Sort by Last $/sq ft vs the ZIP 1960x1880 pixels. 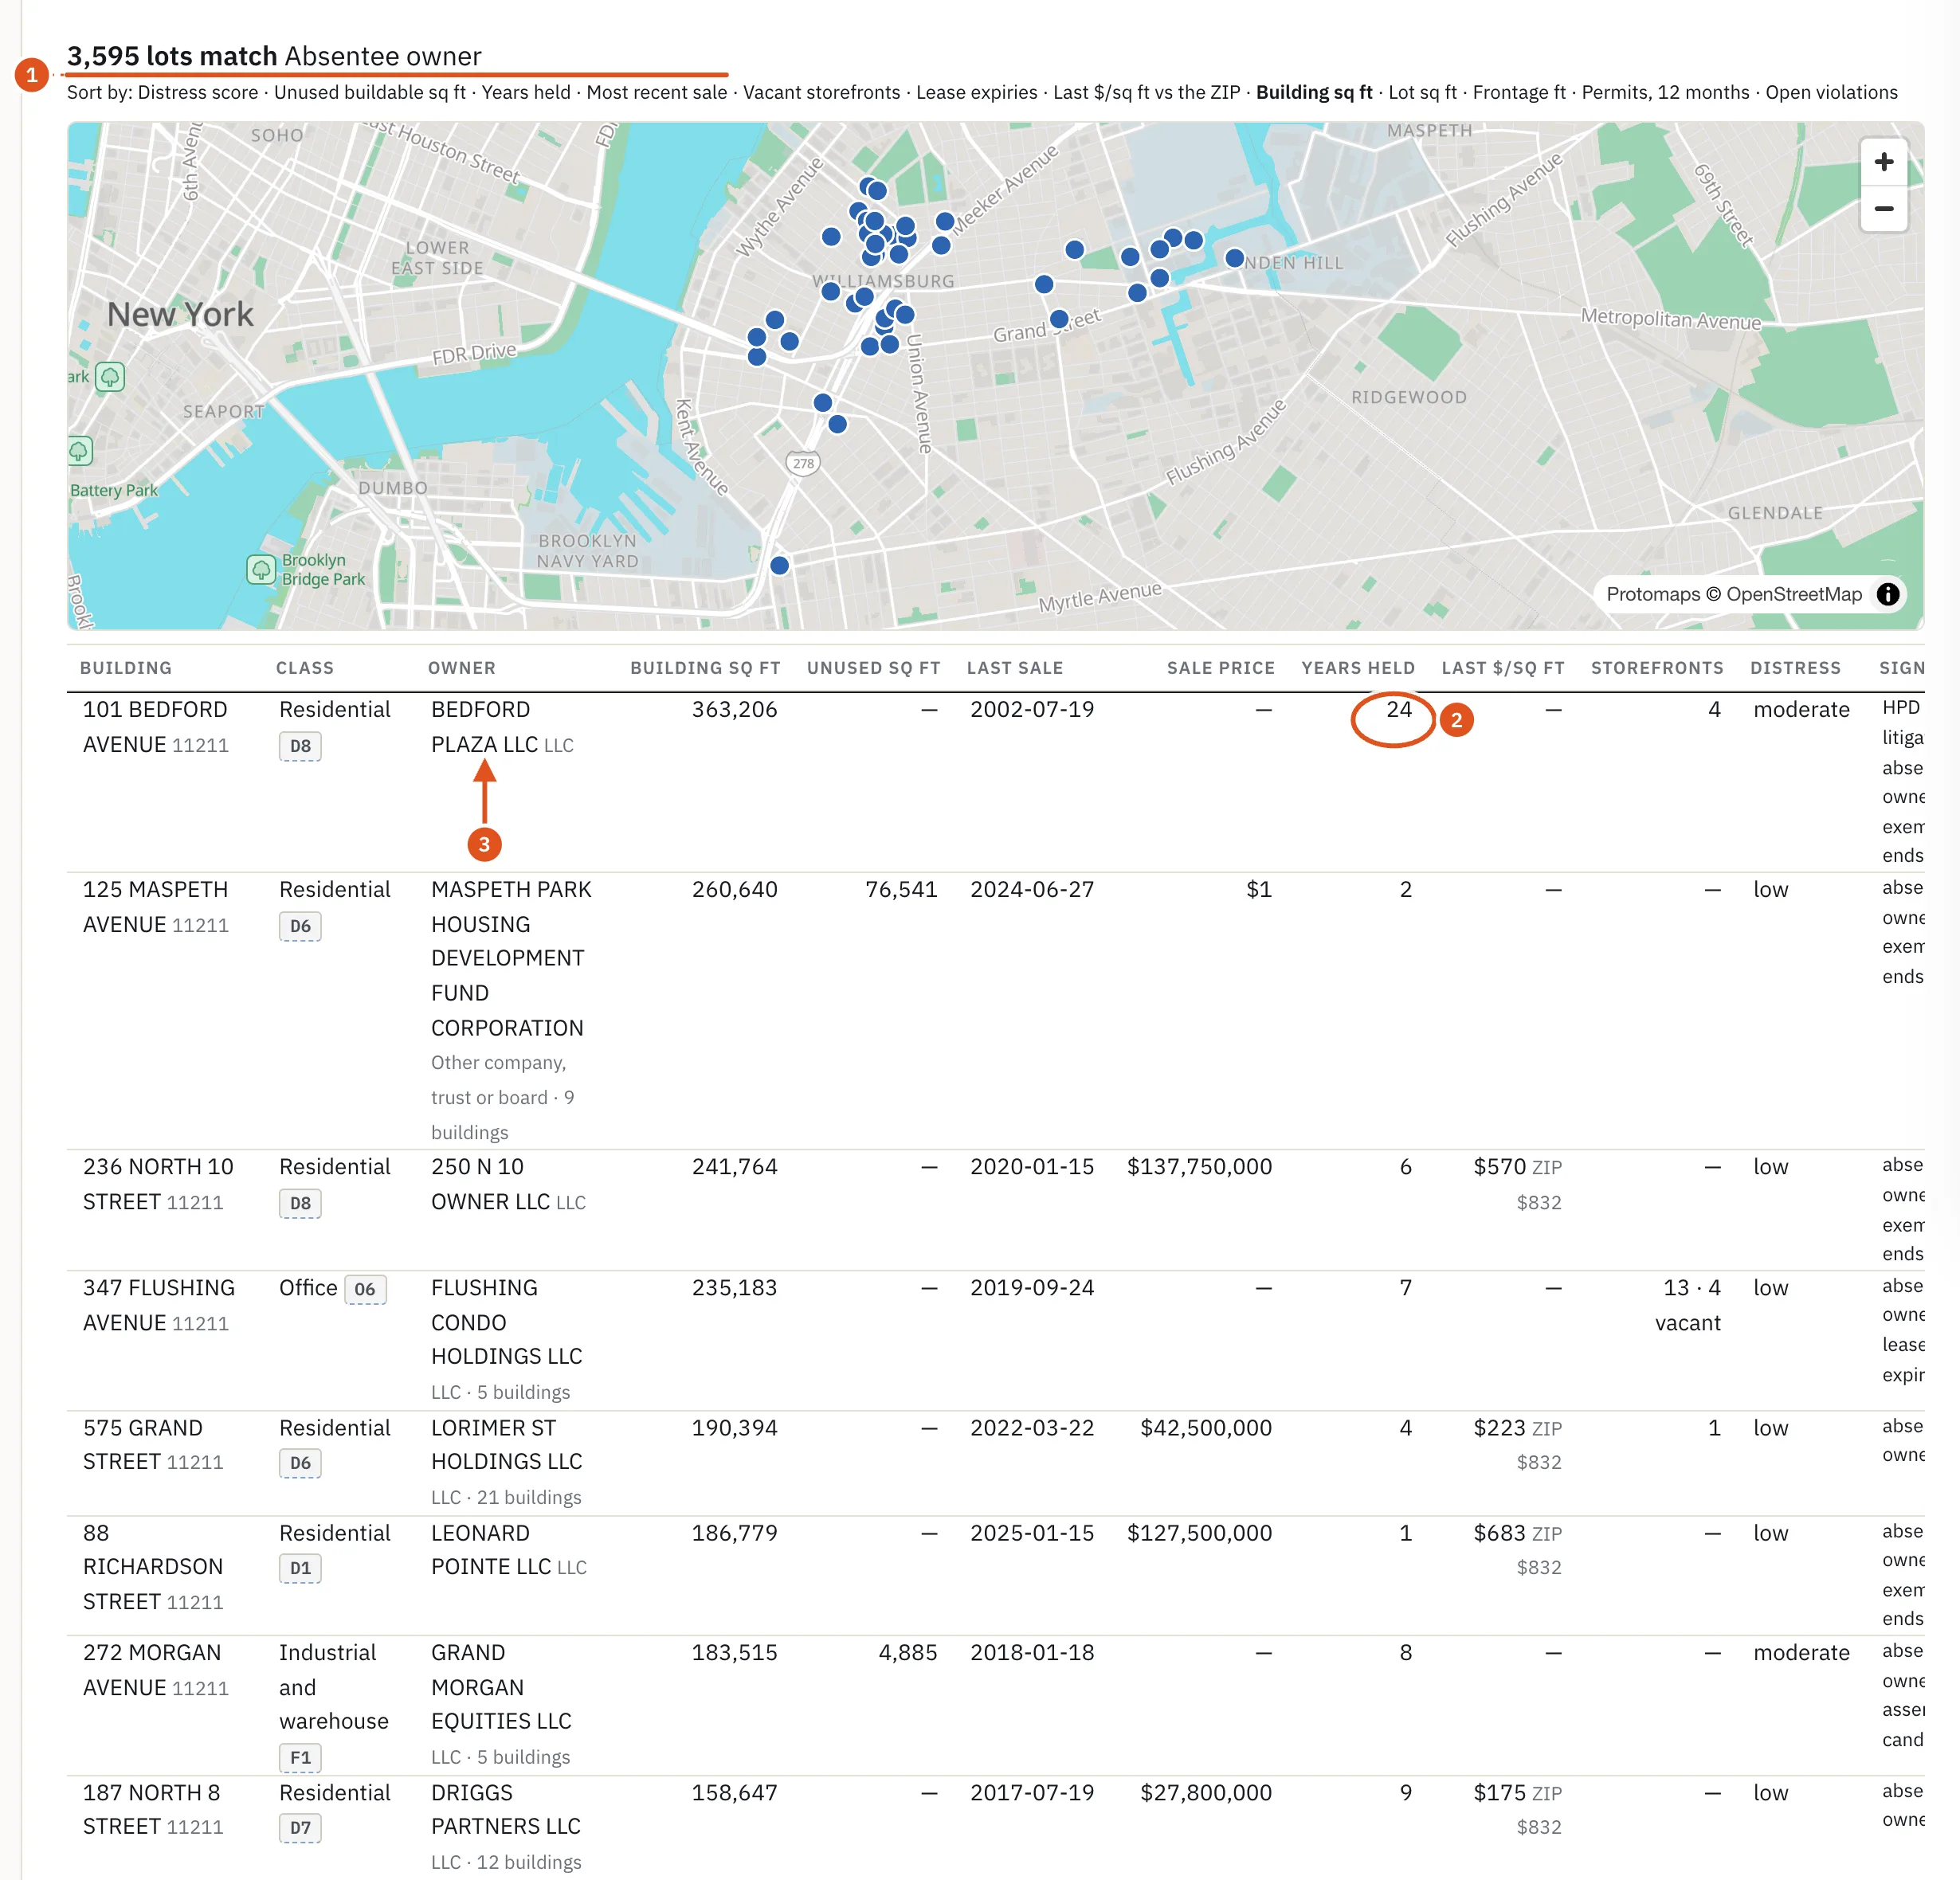point(1147,92)
